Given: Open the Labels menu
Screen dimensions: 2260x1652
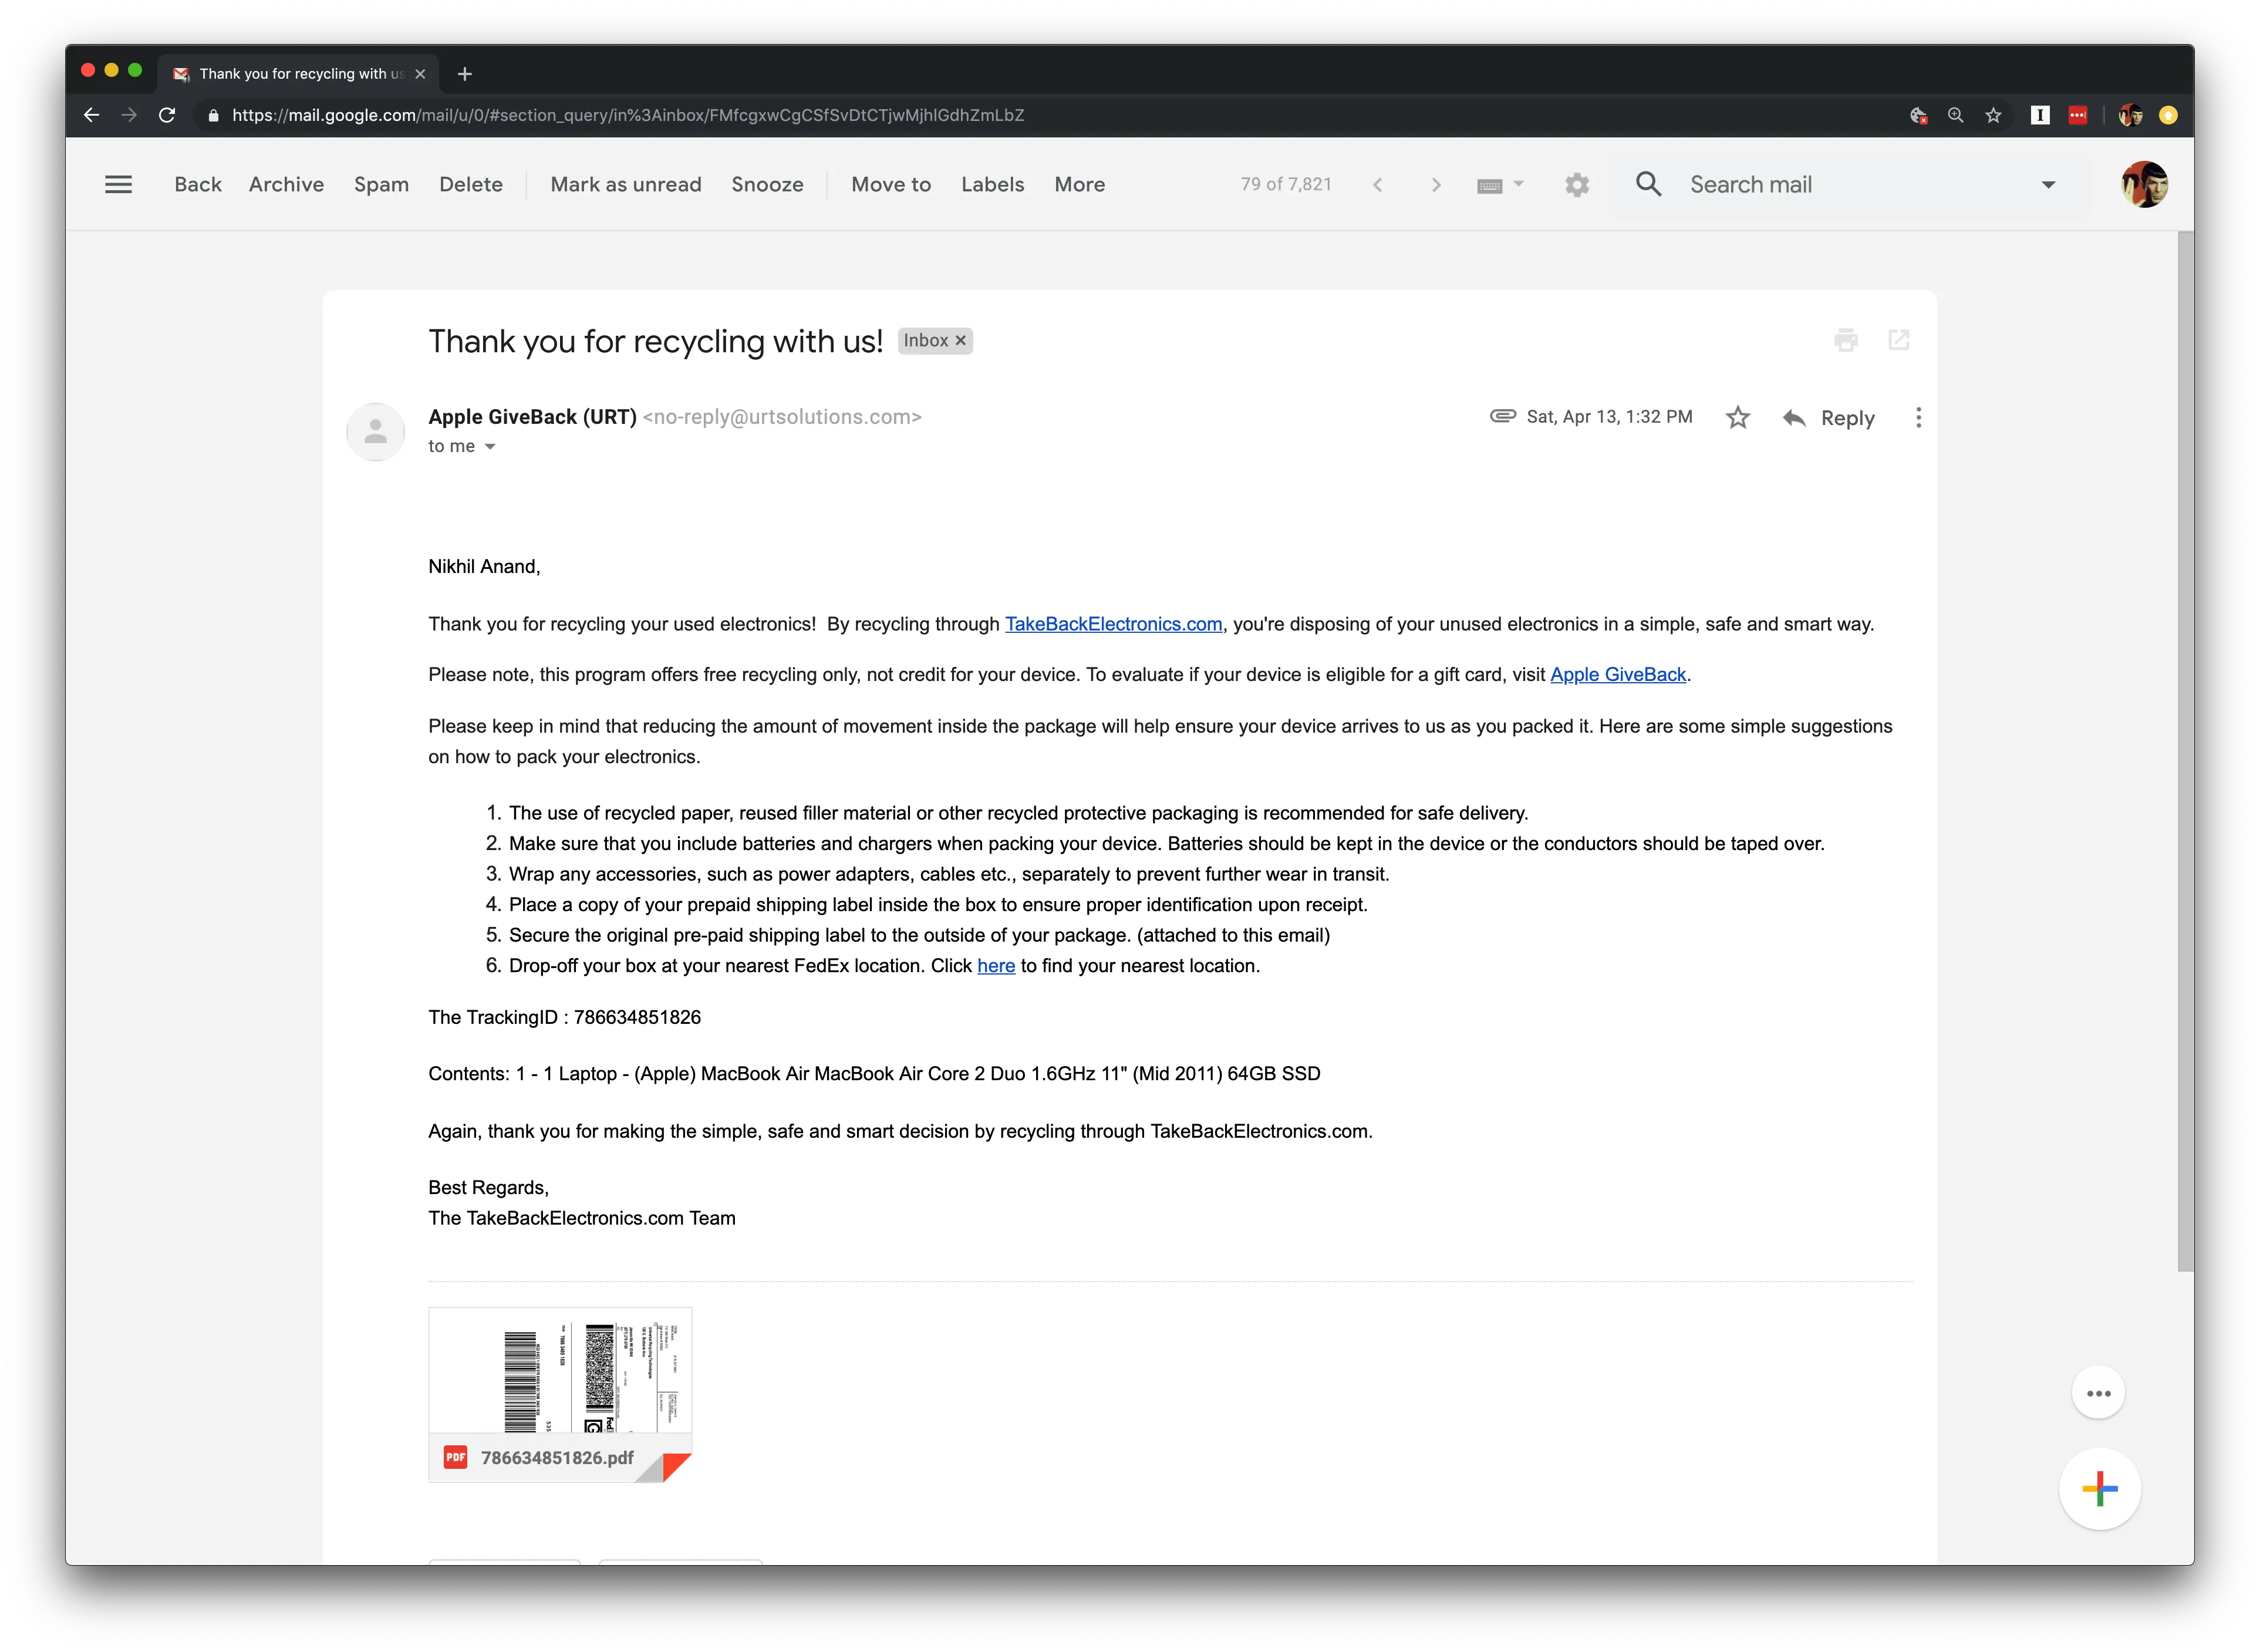Looking at the screenshot, I should 992,184.
